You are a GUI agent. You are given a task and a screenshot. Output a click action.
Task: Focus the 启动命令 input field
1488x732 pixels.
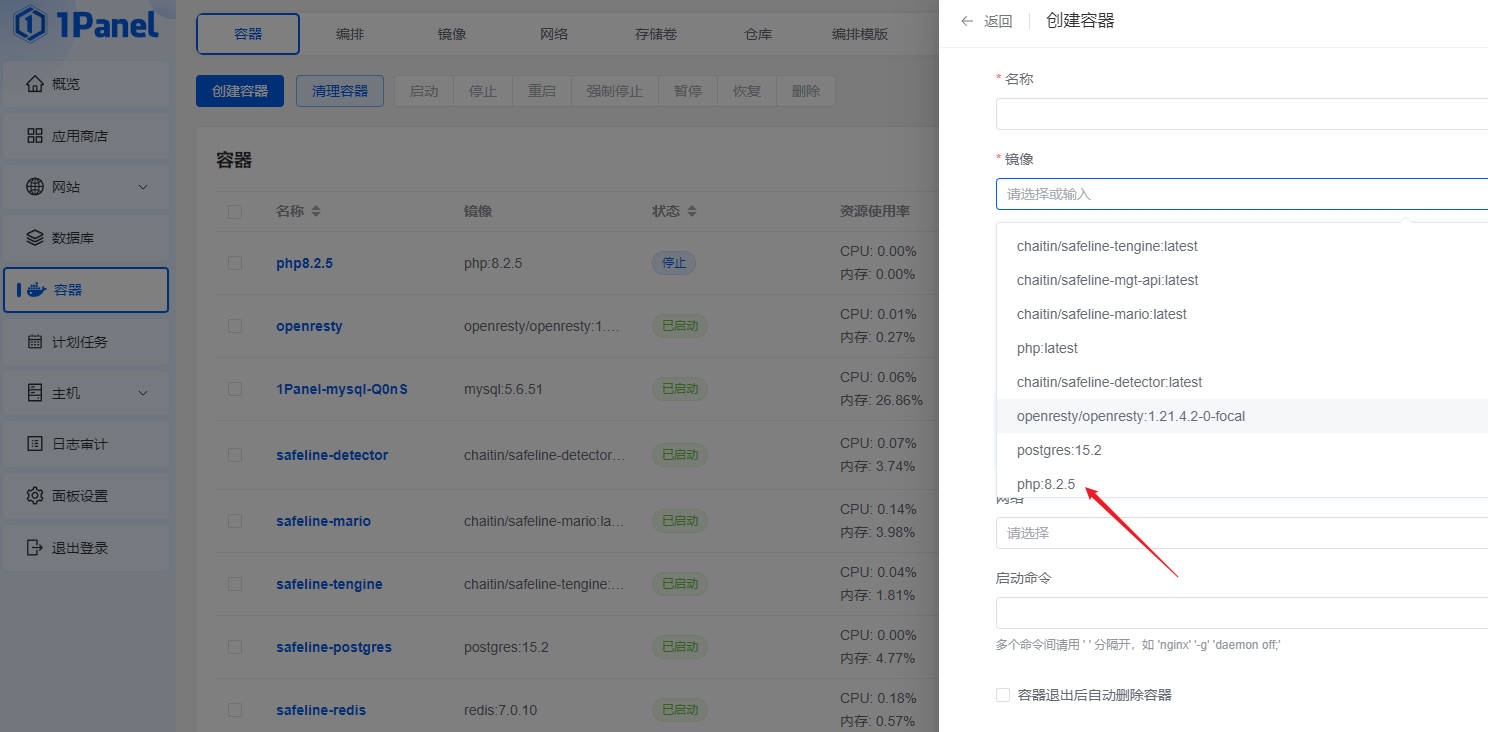coord(1242,613)
